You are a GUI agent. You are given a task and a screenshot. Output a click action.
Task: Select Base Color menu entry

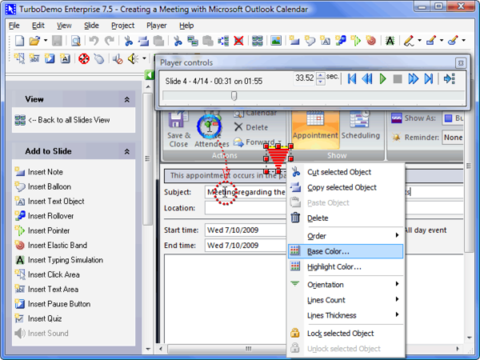point(345,251)
